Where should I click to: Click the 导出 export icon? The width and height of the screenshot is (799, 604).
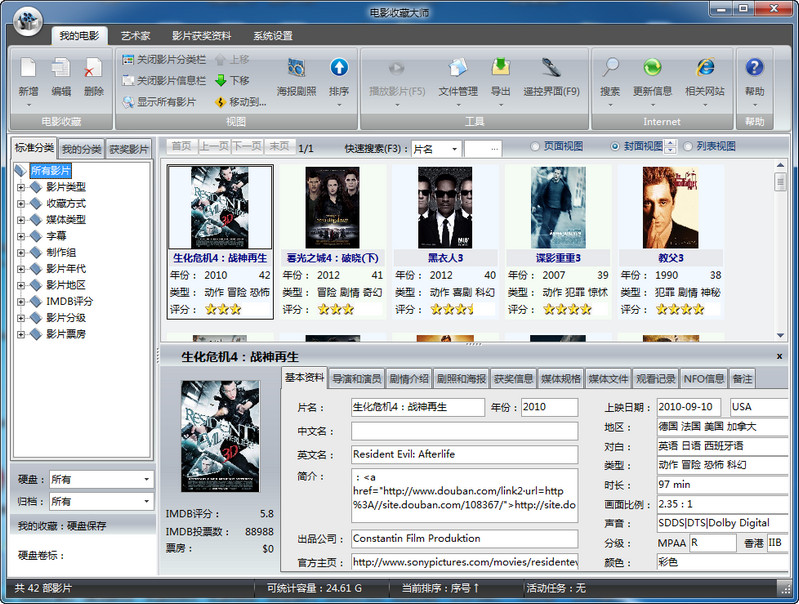point(500,67)
